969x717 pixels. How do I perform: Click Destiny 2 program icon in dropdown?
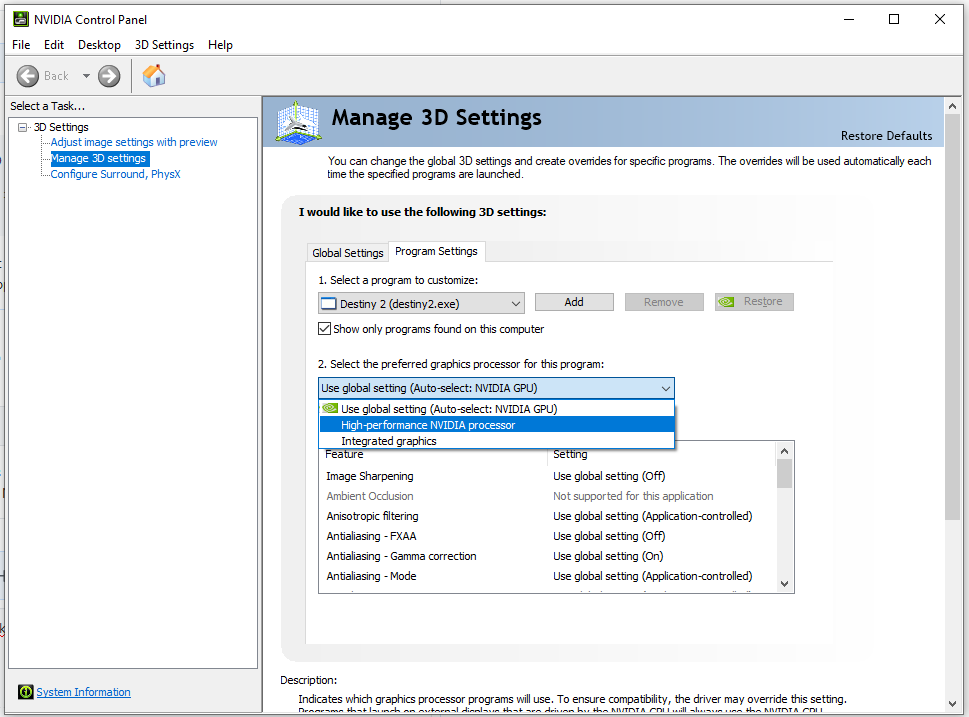pos(329,303)
